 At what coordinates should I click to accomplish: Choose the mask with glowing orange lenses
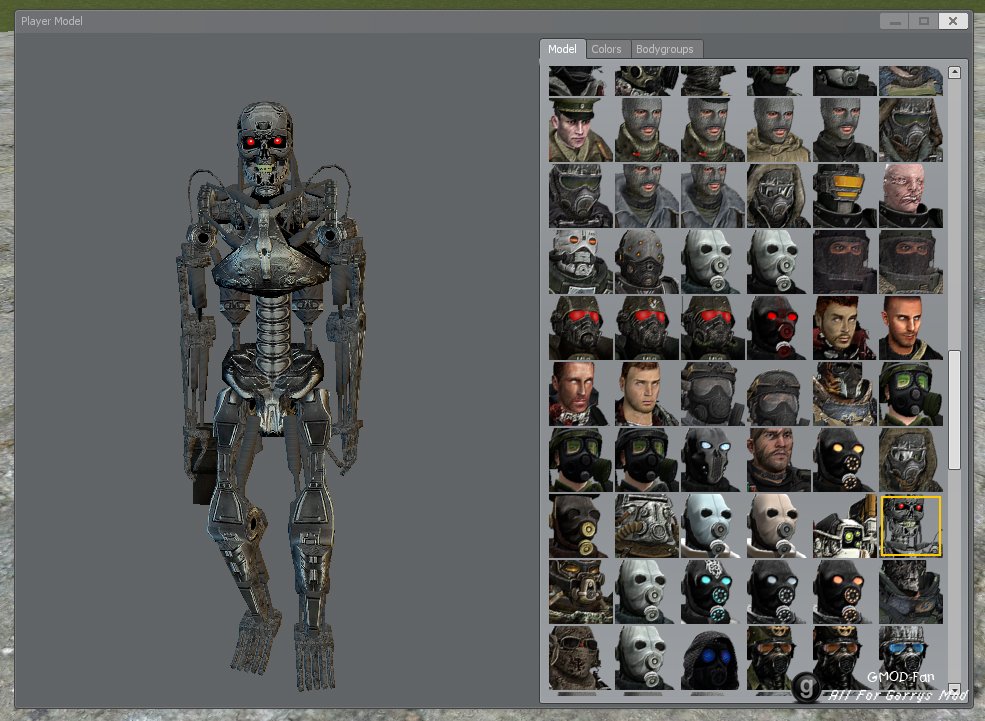[x=843, y=592]
